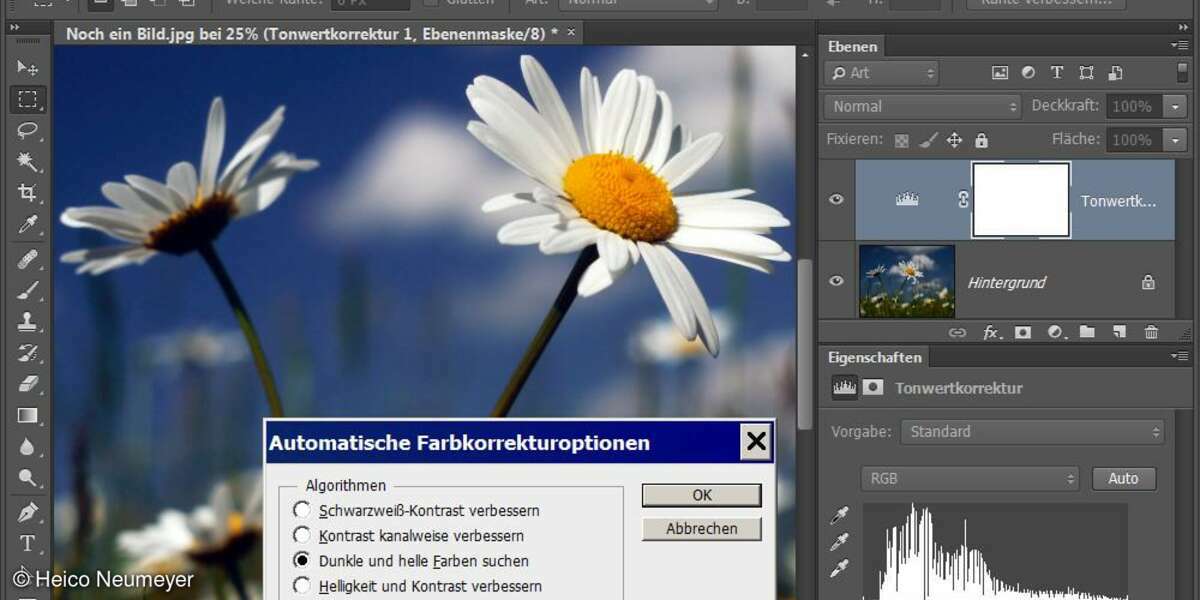Open the Vorgabe preset dropdown
Screen dimensions: 1200x600
pos(1032,432)
